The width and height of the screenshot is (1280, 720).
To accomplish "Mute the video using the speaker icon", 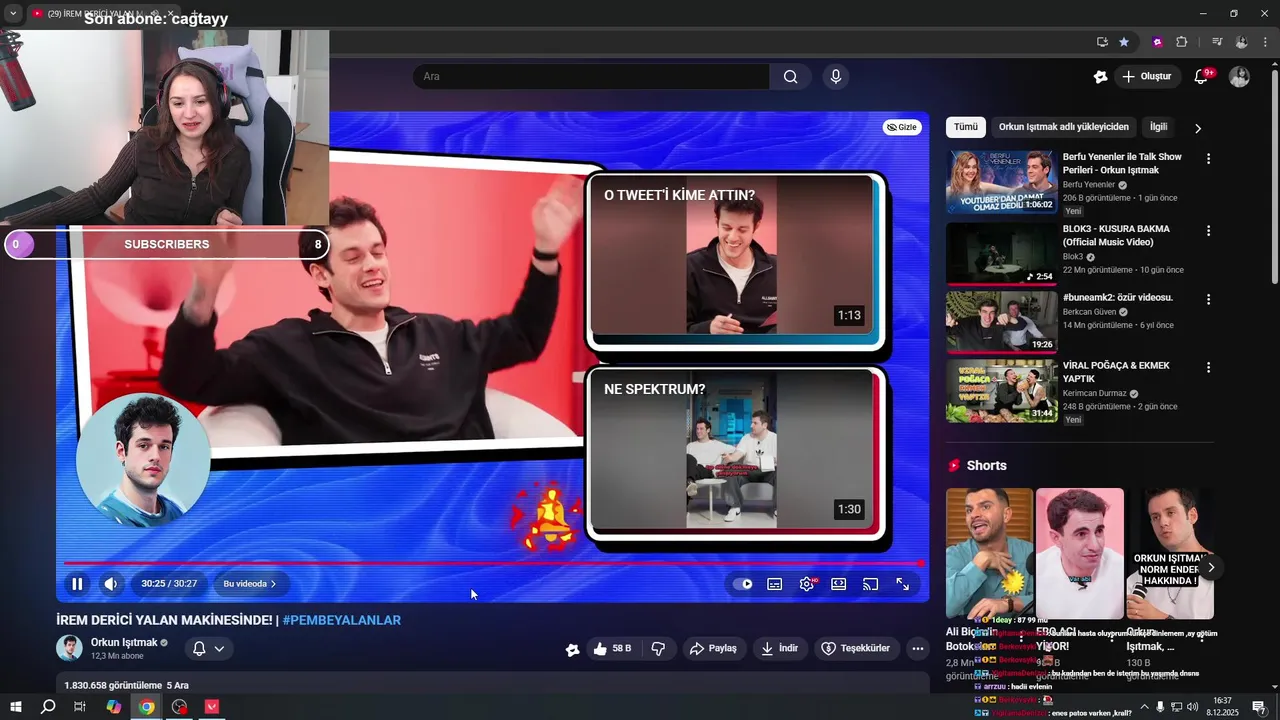I will pos(110,584).
